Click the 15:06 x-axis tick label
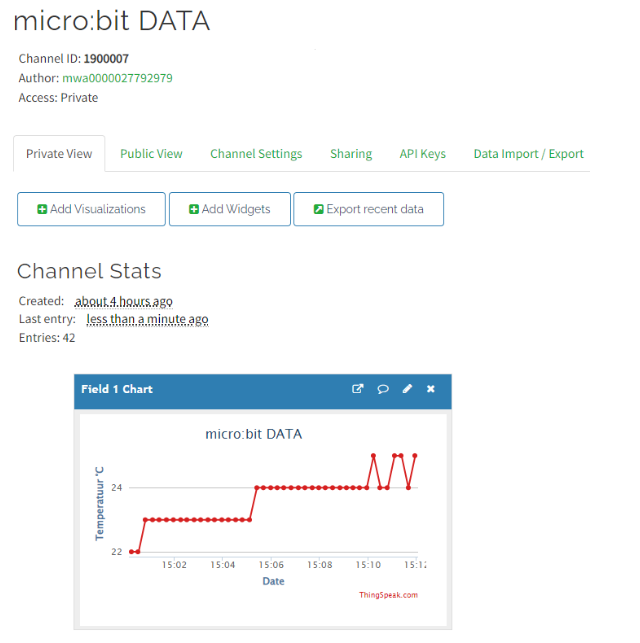 pyautogui.click(x=271, y=565)
